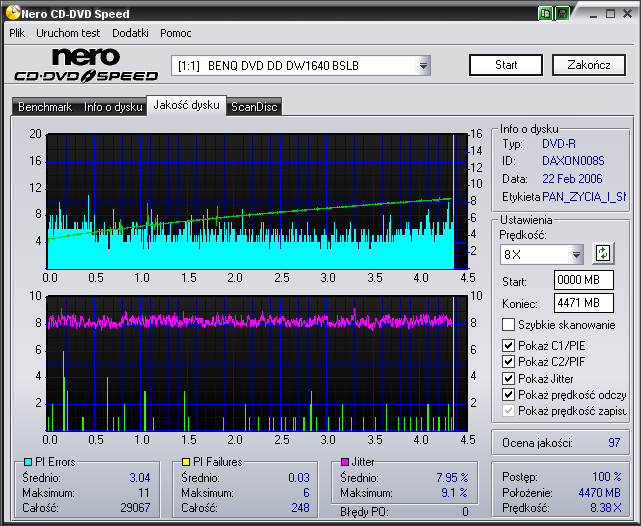
Task: Click the Położenie value 4470 MB
Action: click(x=600, y=493)
